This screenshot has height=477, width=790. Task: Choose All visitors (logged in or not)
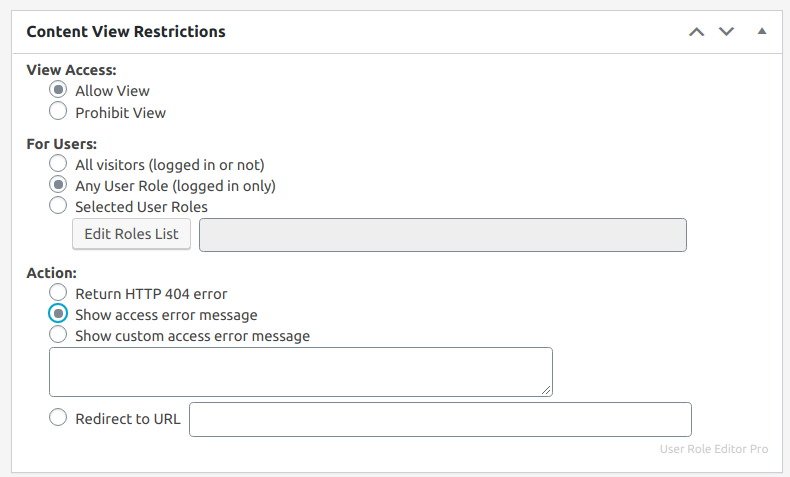(58, 163)
